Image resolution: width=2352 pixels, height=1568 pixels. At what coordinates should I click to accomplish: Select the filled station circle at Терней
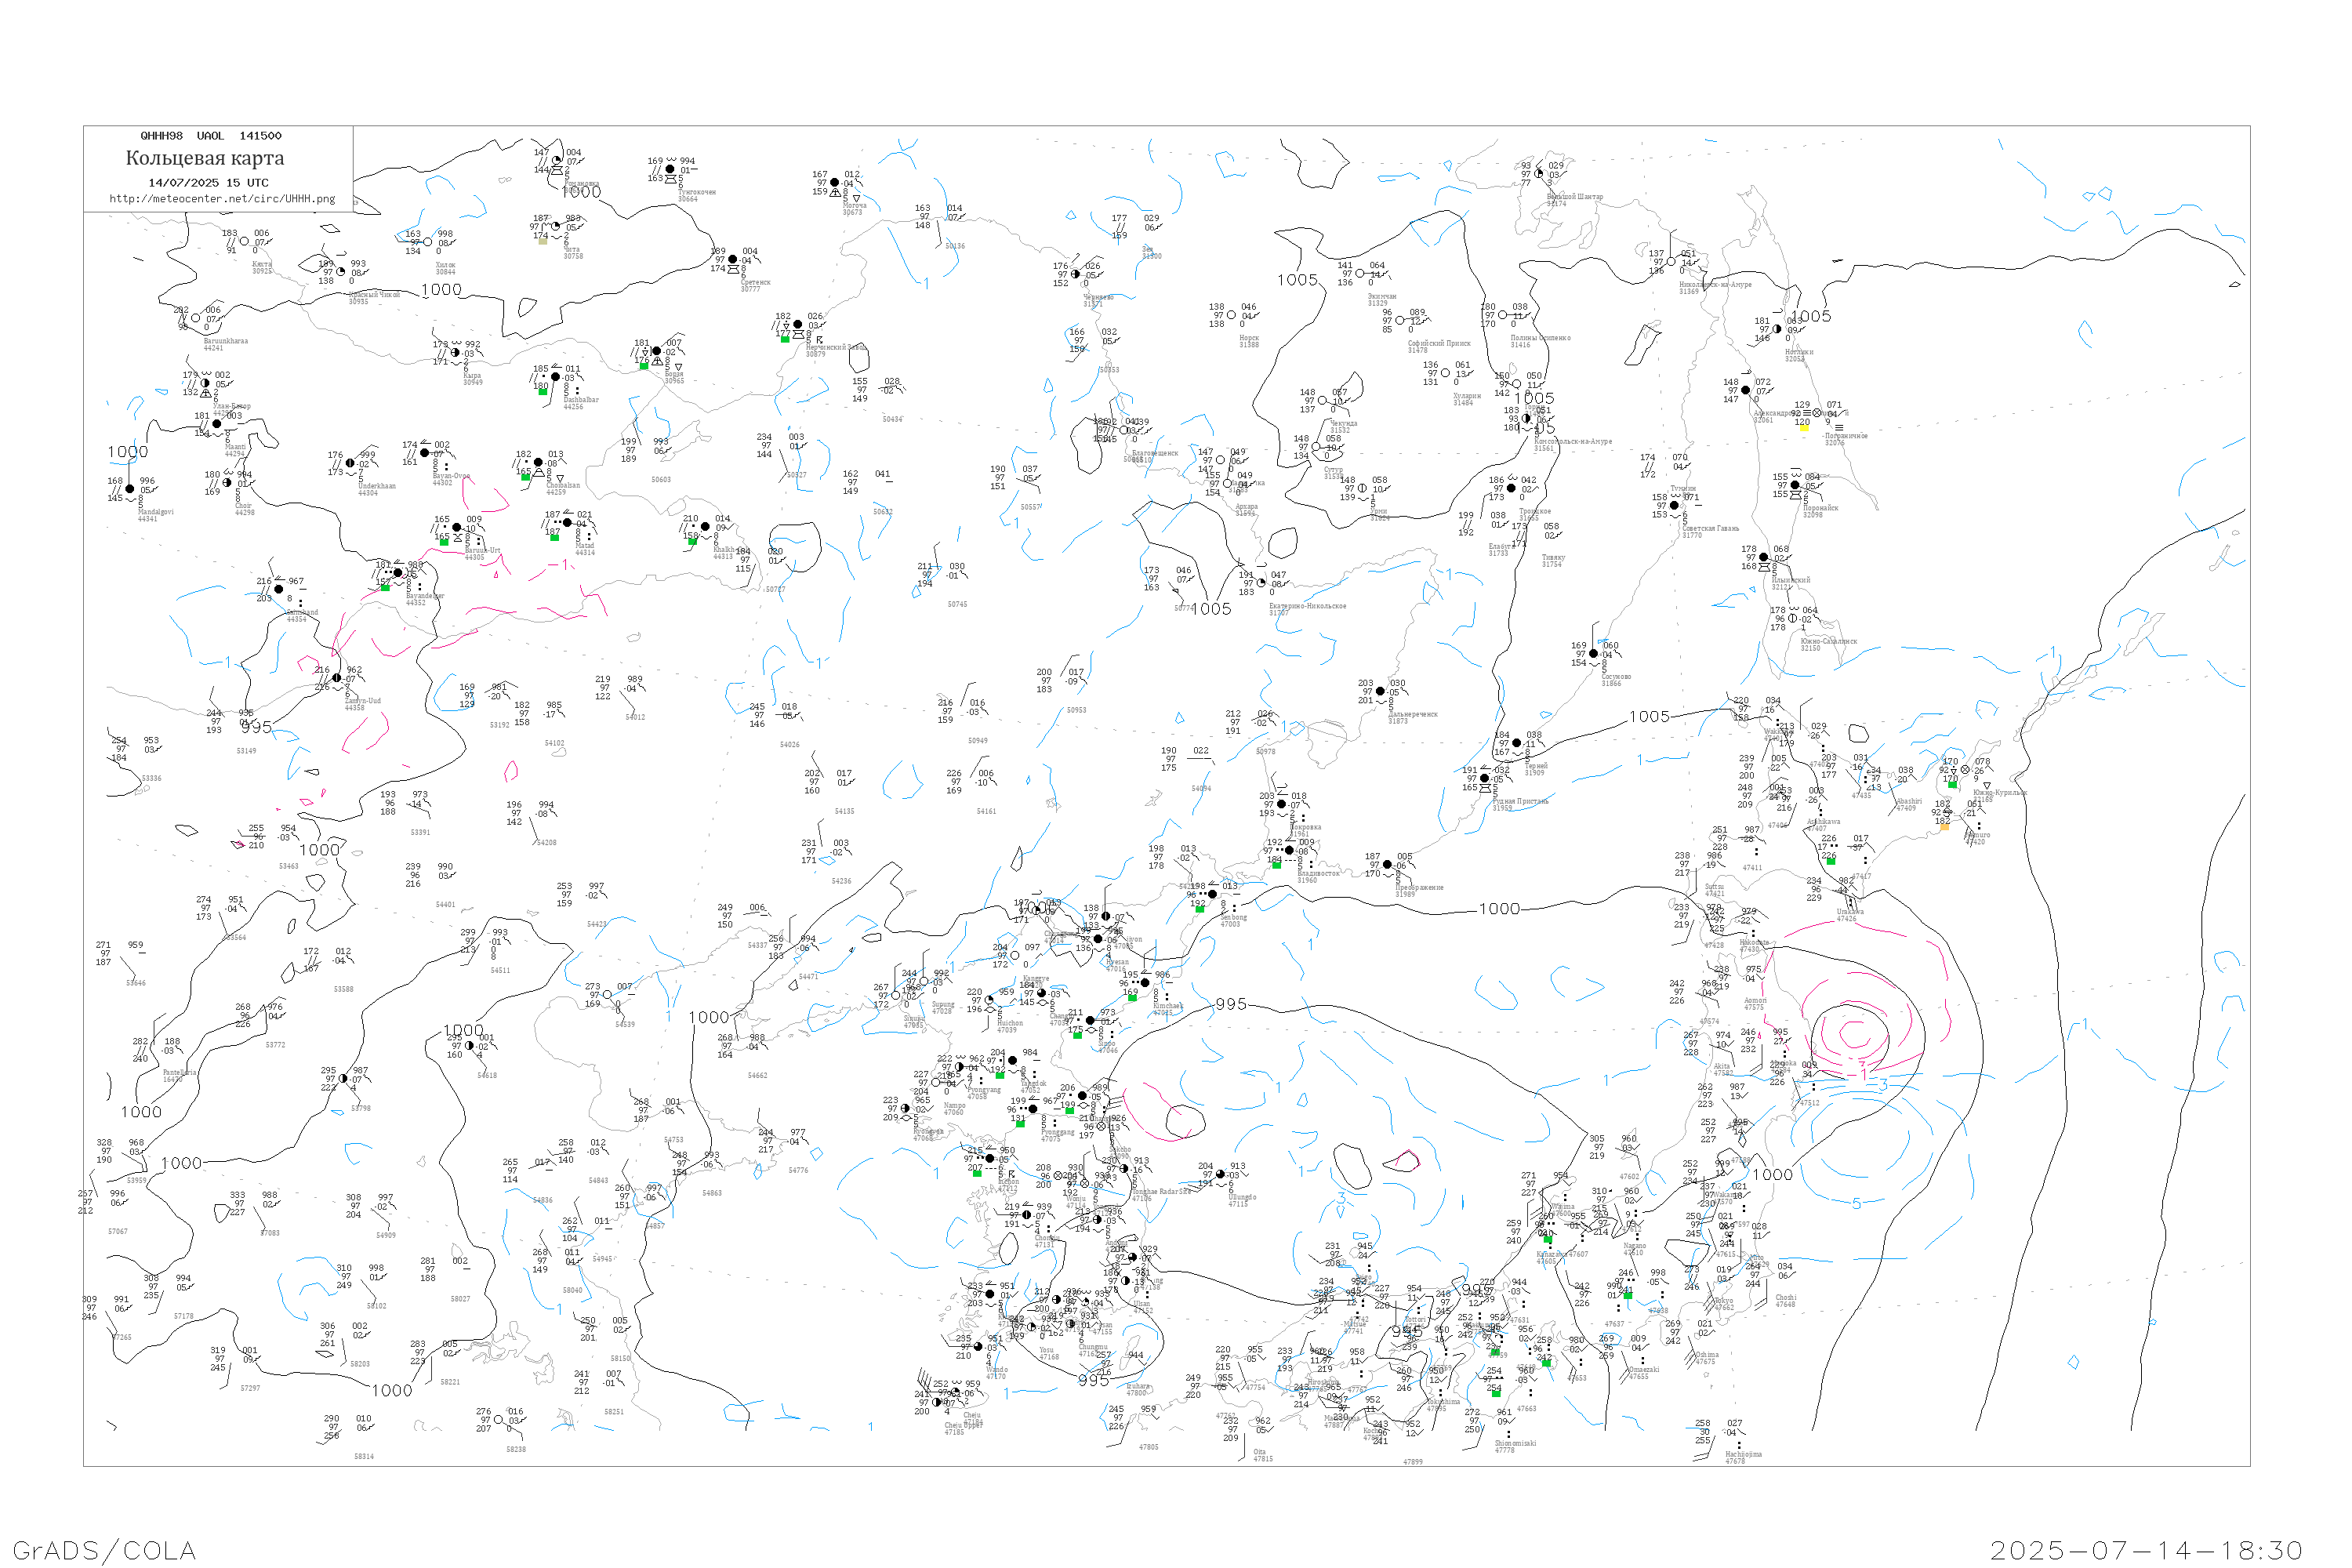[x=1516, y=743]
